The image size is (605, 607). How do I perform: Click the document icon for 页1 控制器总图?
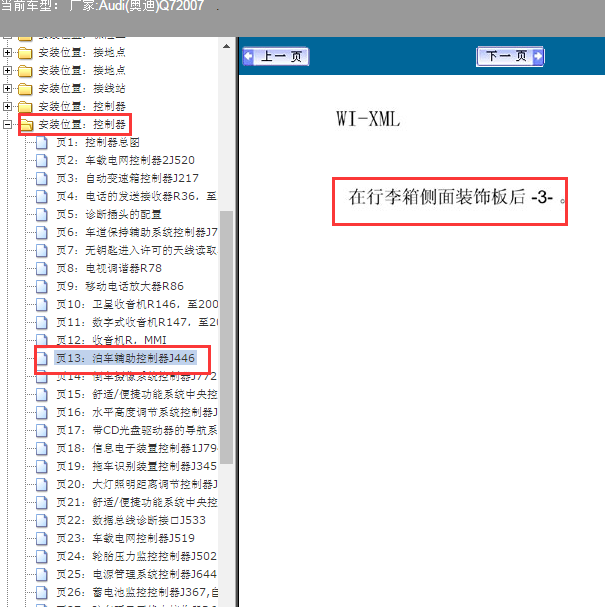pyautogui.click(x=42, y=142)
